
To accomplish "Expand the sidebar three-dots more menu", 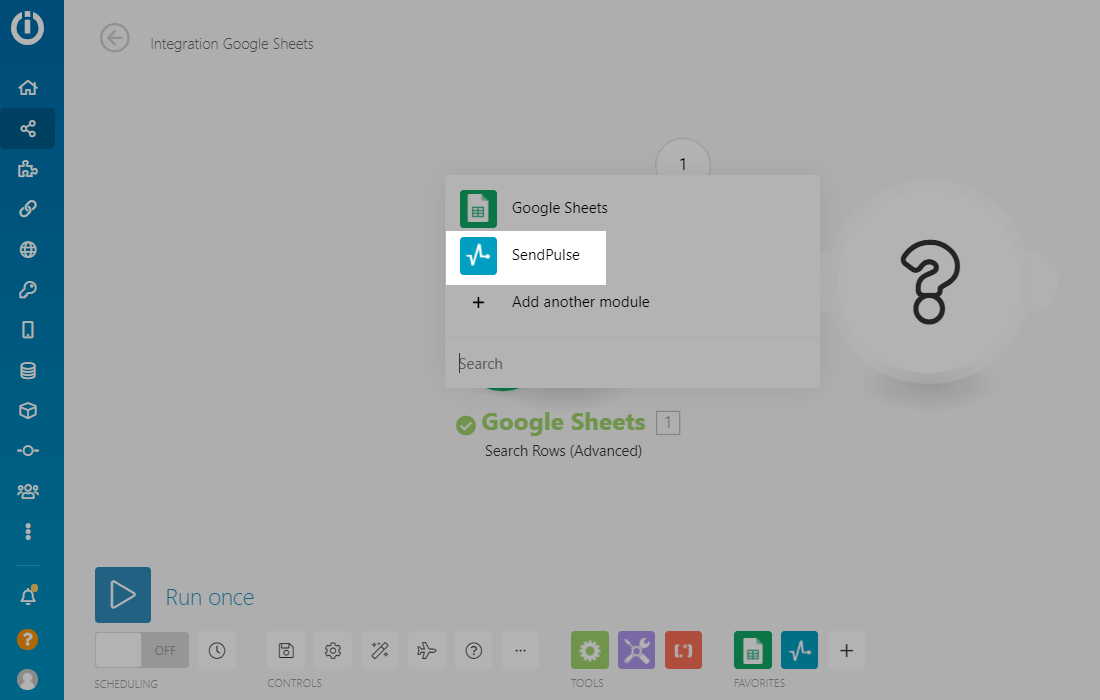I will [x=28, y=530].
